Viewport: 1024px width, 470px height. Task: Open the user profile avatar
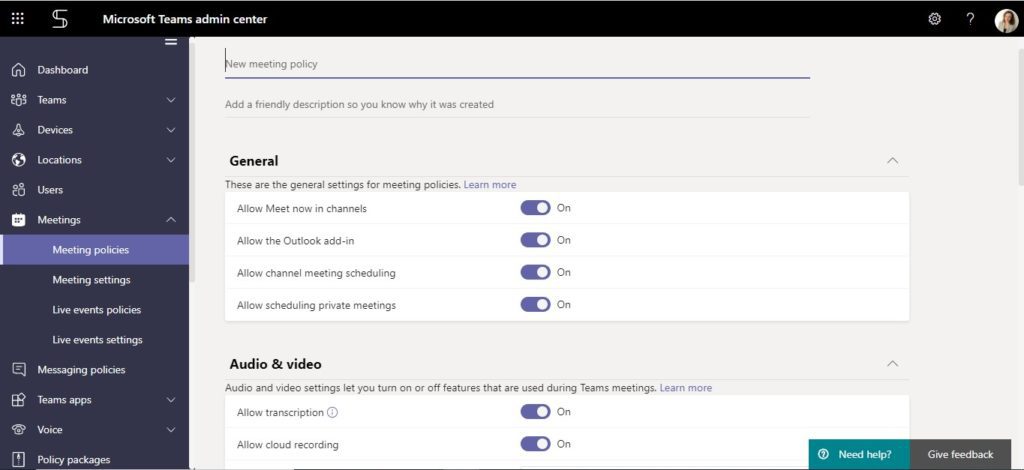1006,20
